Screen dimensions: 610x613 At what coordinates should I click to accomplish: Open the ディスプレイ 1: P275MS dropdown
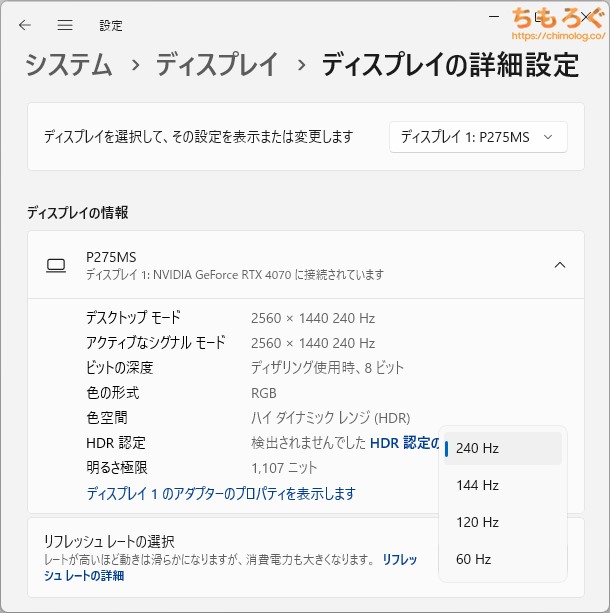point(477,137)
